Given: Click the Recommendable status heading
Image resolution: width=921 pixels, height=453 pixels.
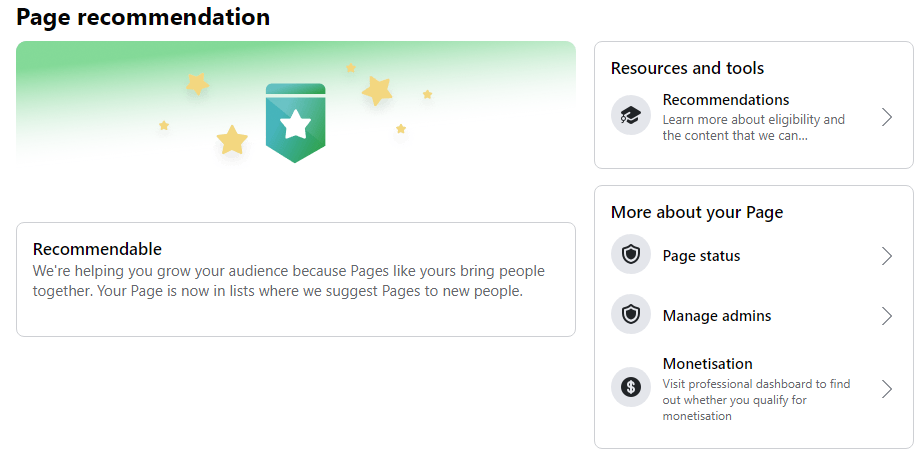Looking at the screenshot, I should 98,249.
